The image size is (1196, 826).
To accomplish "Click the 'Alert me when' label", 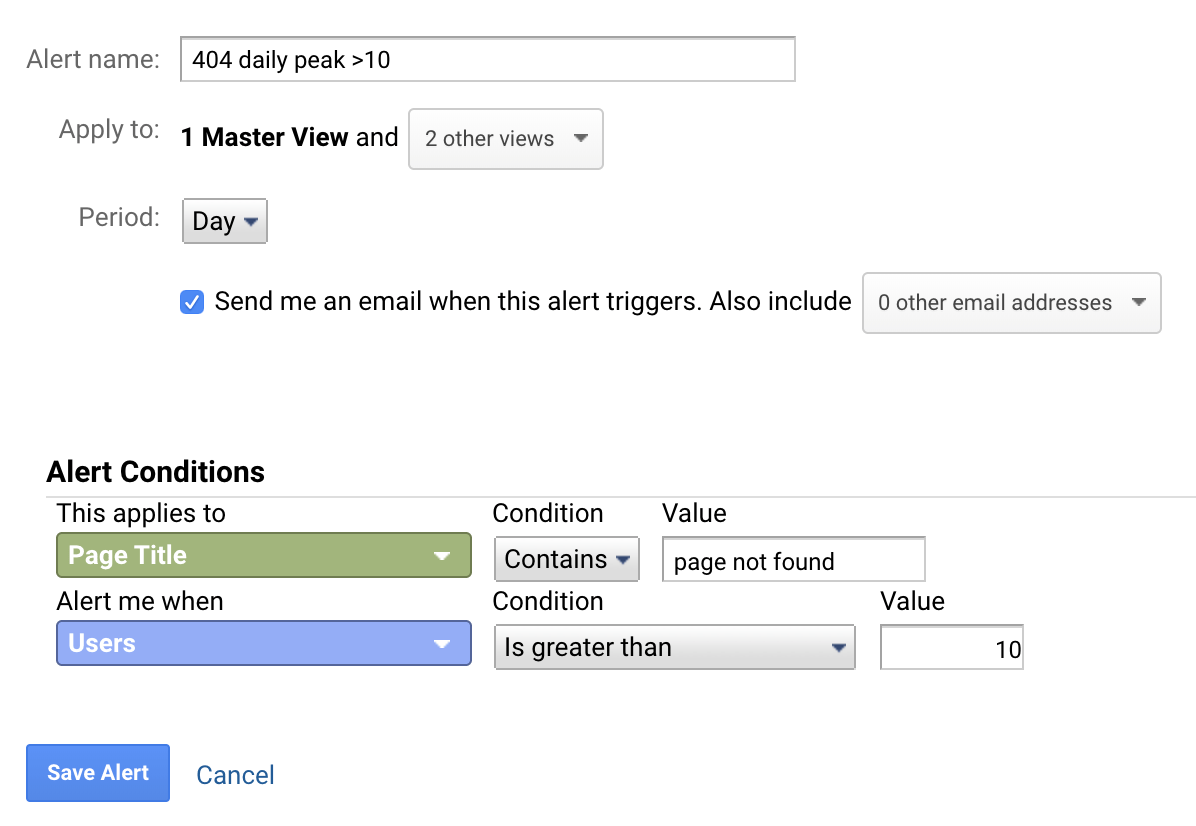I will click(x=140, y=601).
